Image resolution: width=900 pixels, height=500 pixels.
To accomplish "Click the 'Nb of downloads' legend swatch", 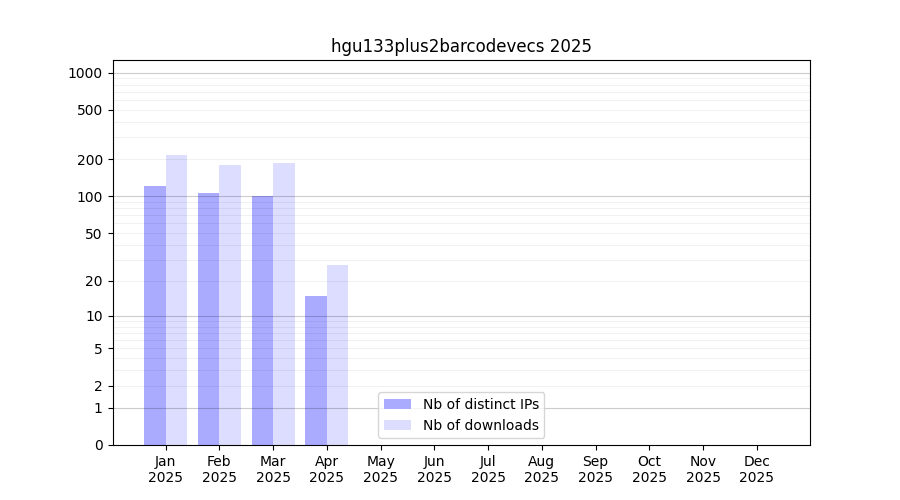I will click(397, 425).
